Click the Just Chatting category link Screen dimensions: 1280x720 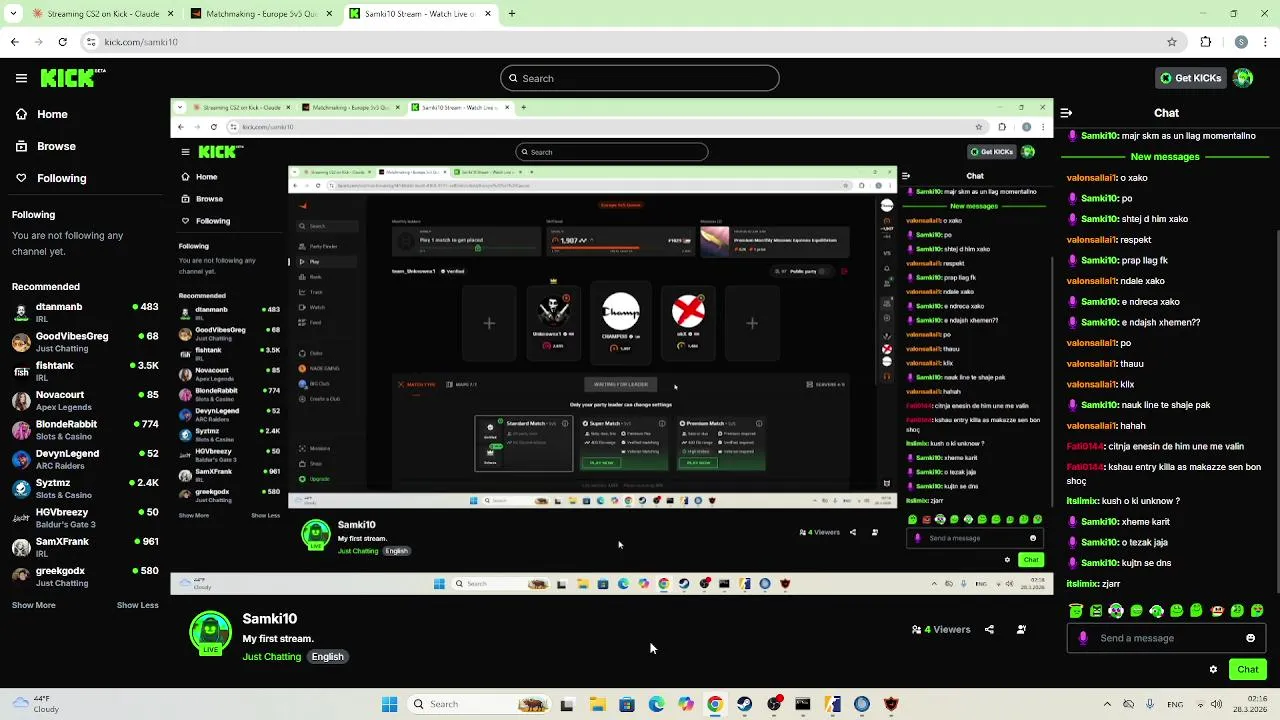point(271,657)
